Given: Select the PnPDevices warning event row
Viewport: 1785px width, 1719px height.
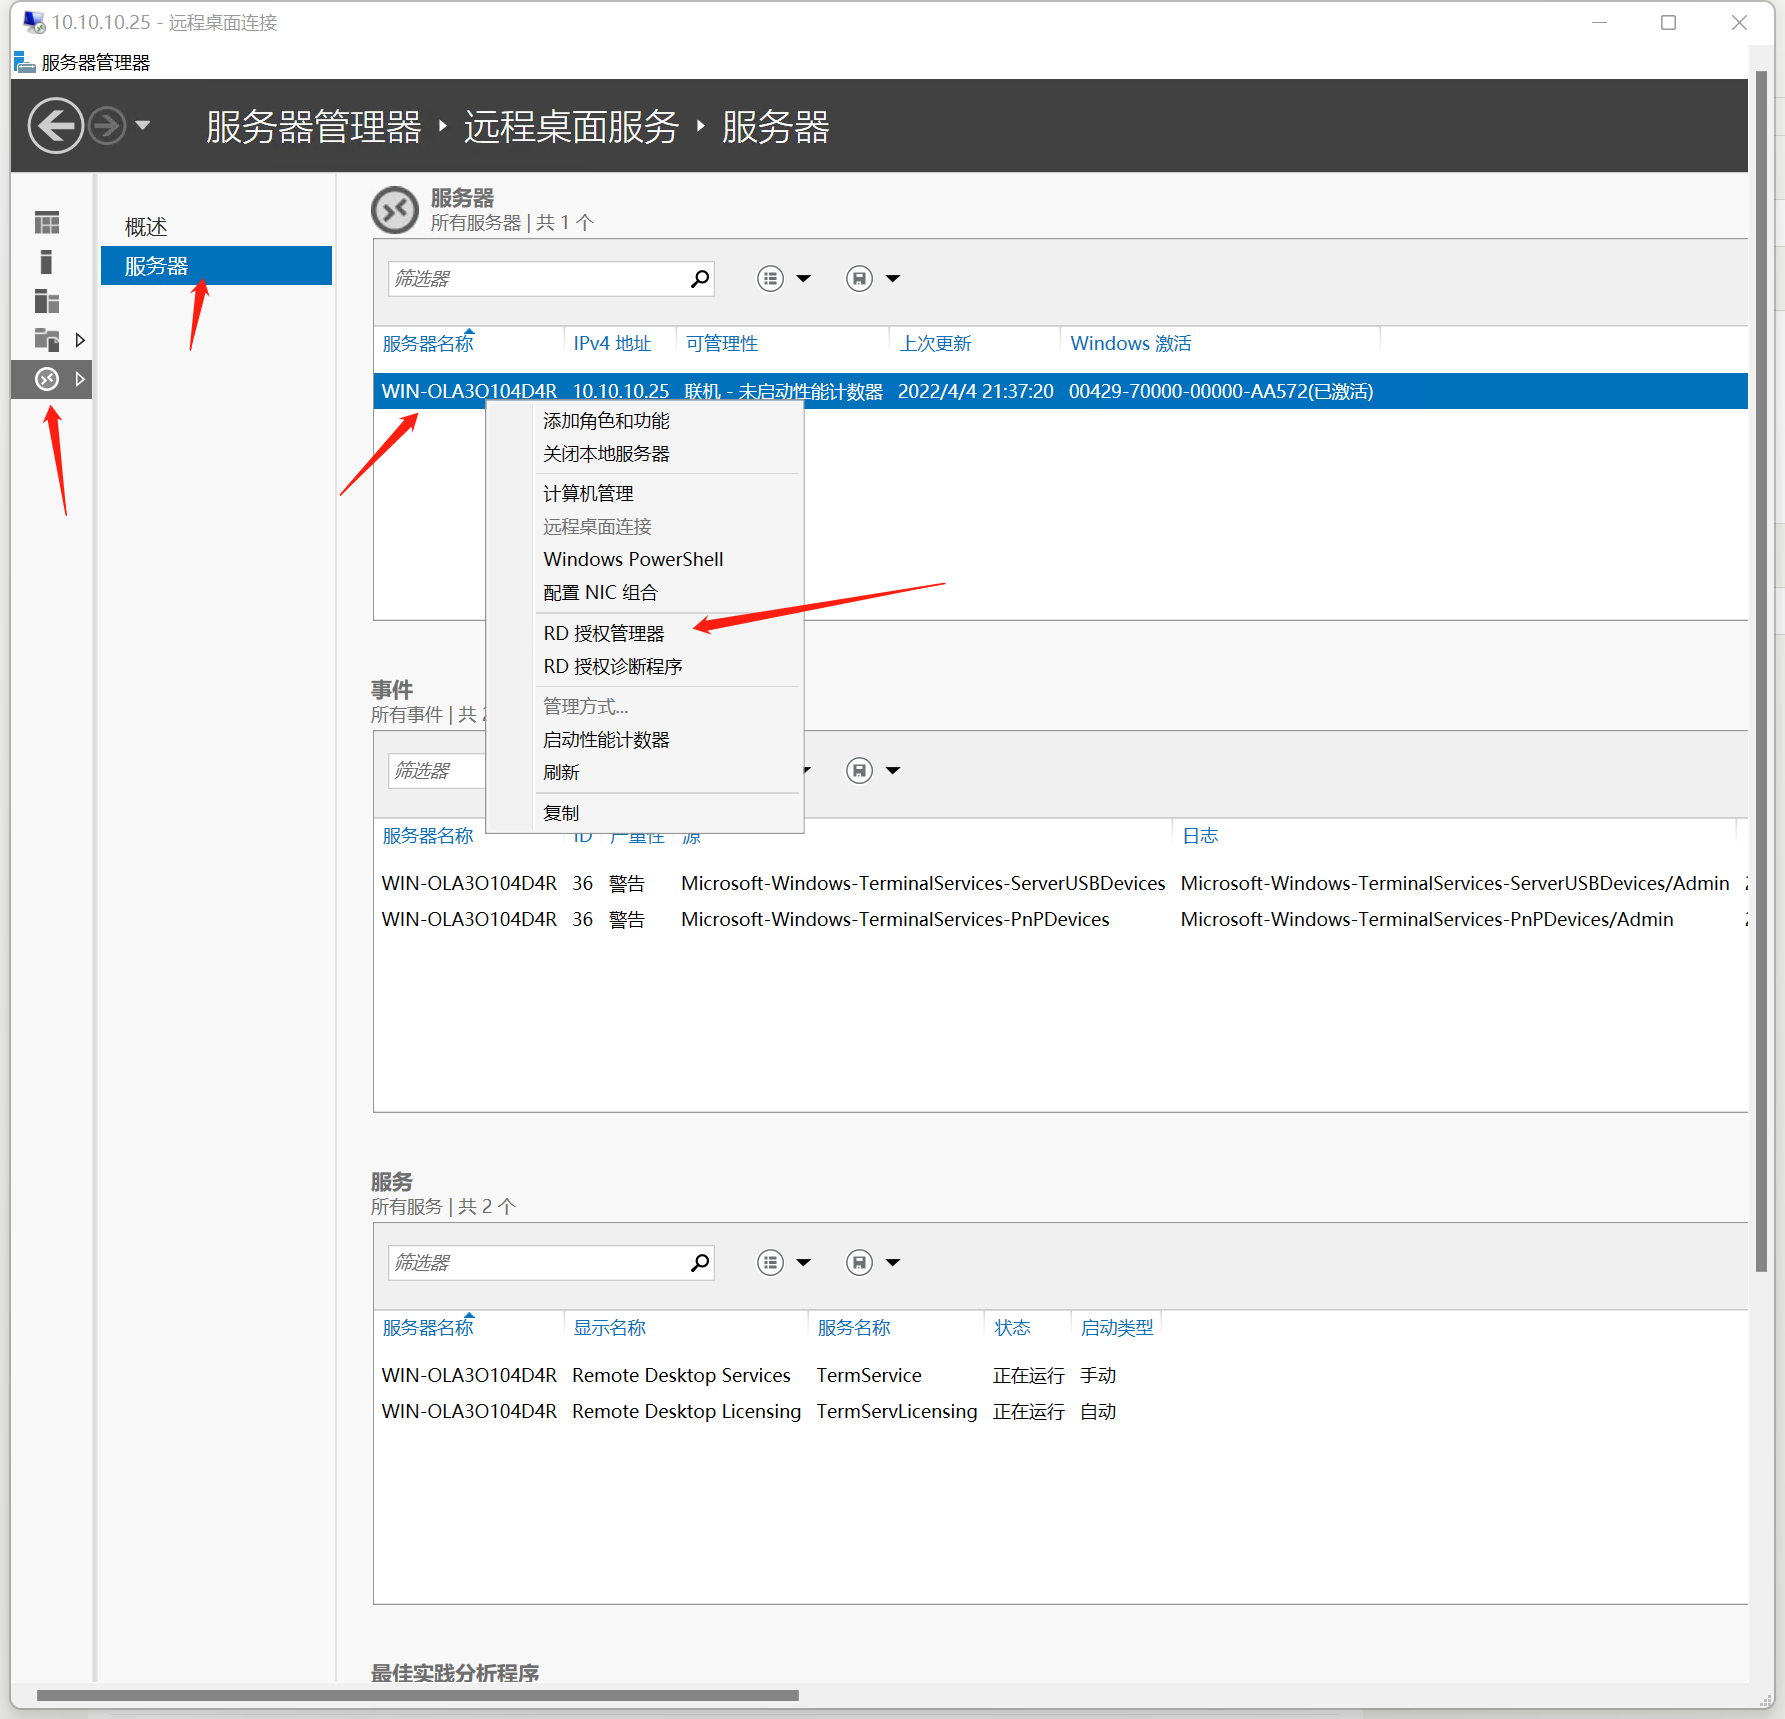Looking at the screenshot, I should (x=1060, y=919).
